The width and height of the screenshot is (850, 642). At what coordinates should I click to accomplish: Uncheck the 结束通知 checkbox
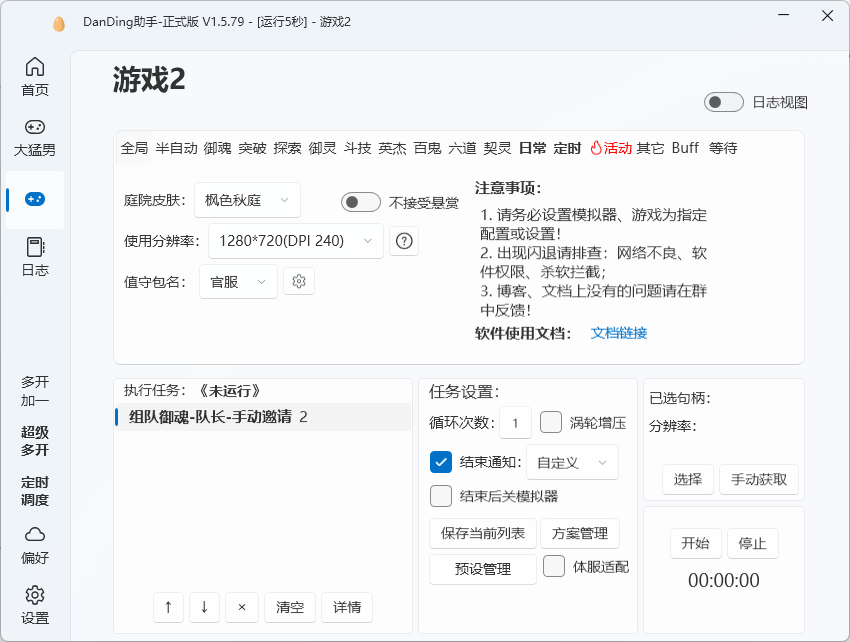[x=441, y=462]
